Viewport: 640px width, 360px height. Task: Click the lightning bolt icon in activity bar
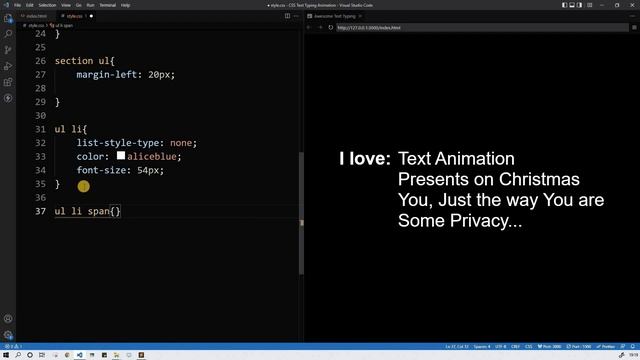(8, 98)
